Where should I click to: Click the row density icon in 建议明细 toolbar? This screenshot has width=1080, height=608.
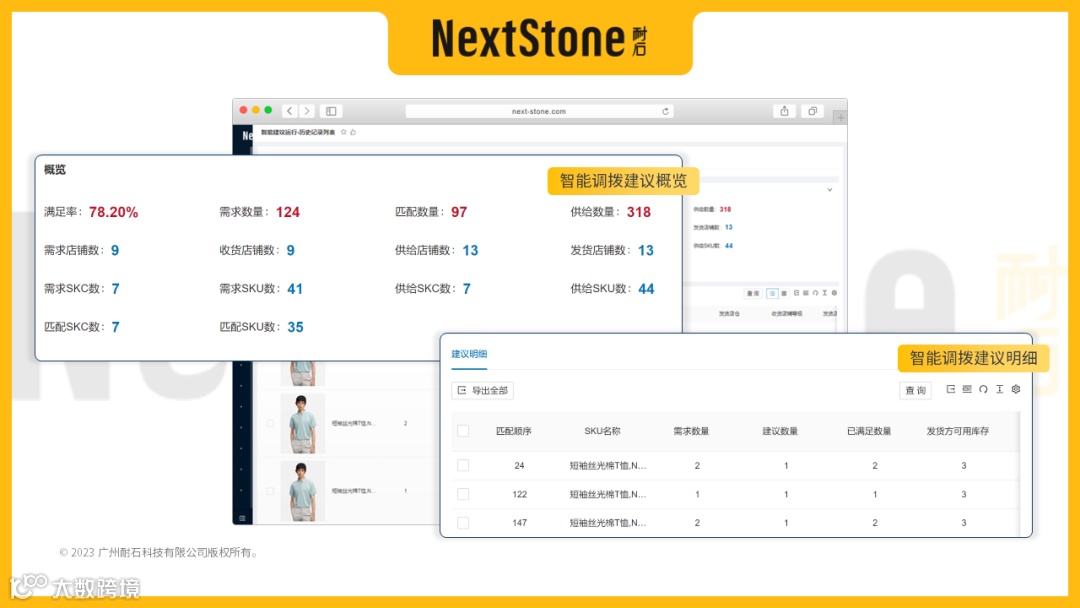[x=967, y=389]
